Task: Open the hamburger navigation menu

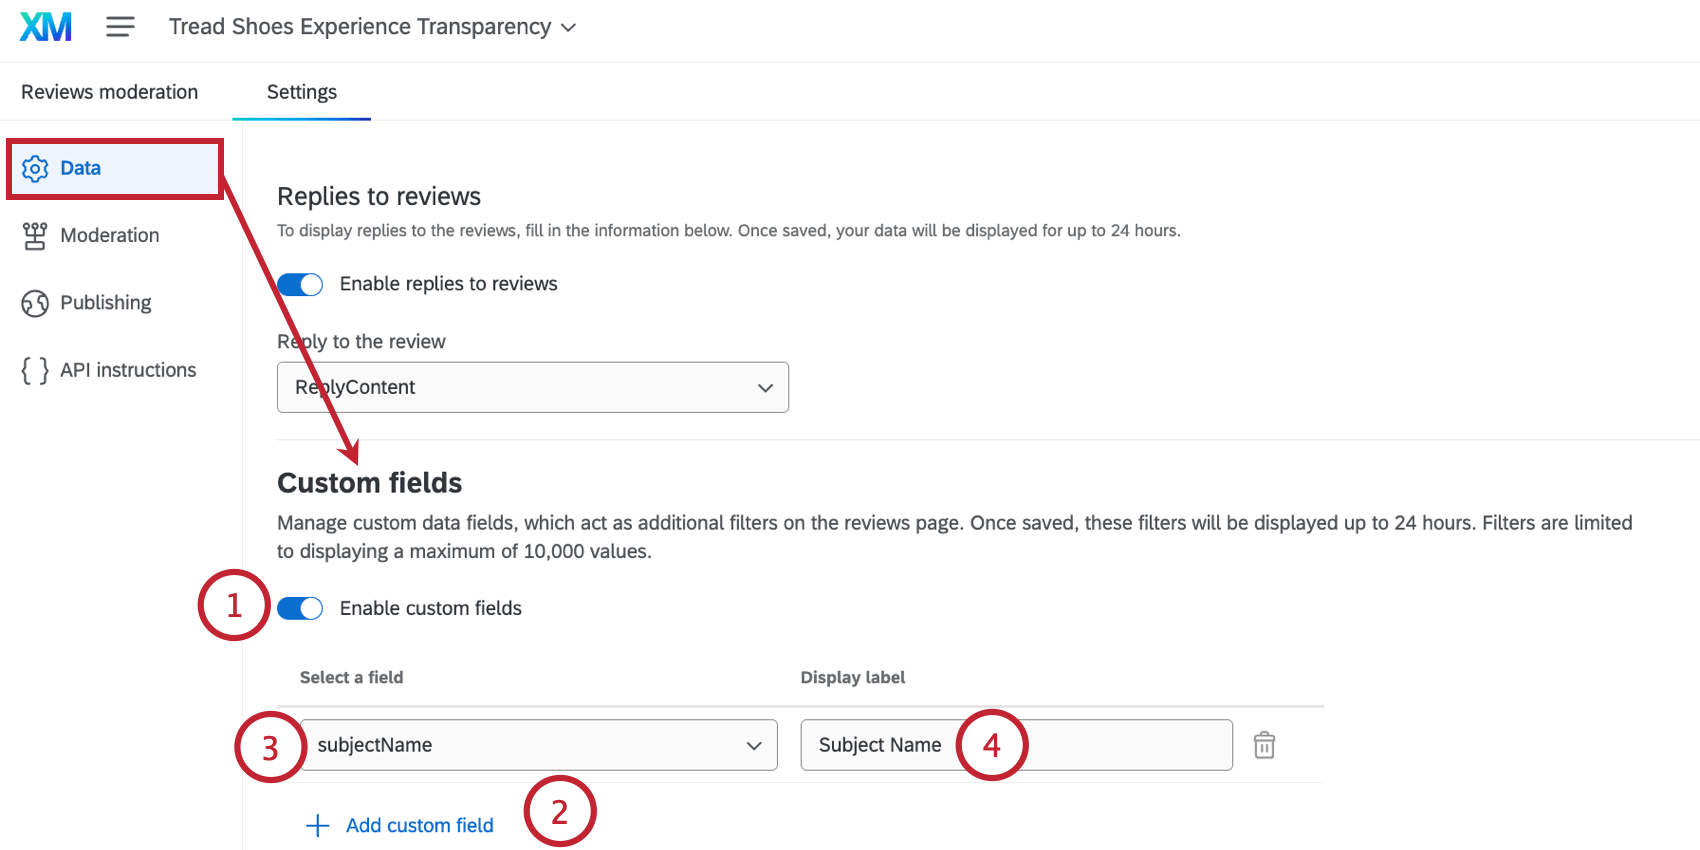Action: click(x=120, y=27)
